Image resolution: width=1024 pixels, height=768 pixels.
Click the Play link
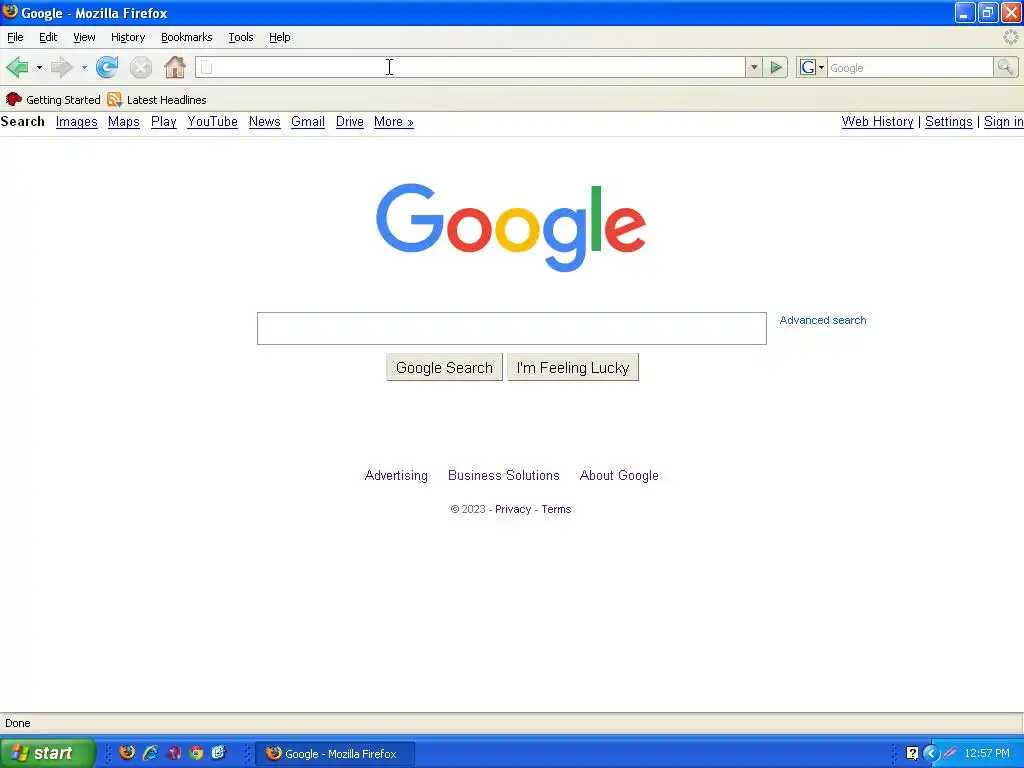pos(164,122)
